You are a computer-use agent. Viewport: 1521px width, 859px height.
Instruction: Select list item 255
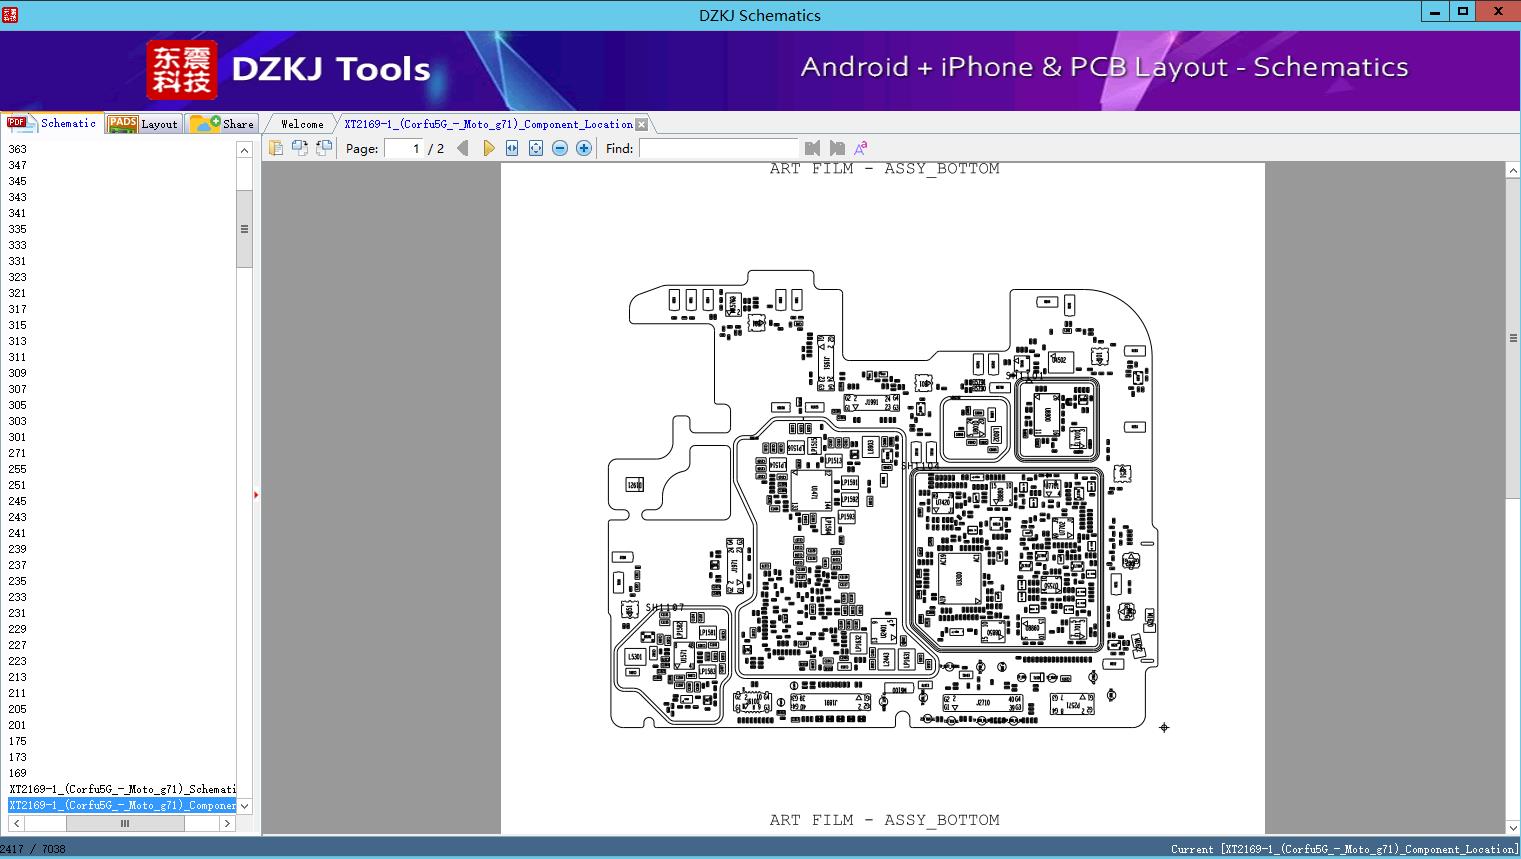click(18, 469)
